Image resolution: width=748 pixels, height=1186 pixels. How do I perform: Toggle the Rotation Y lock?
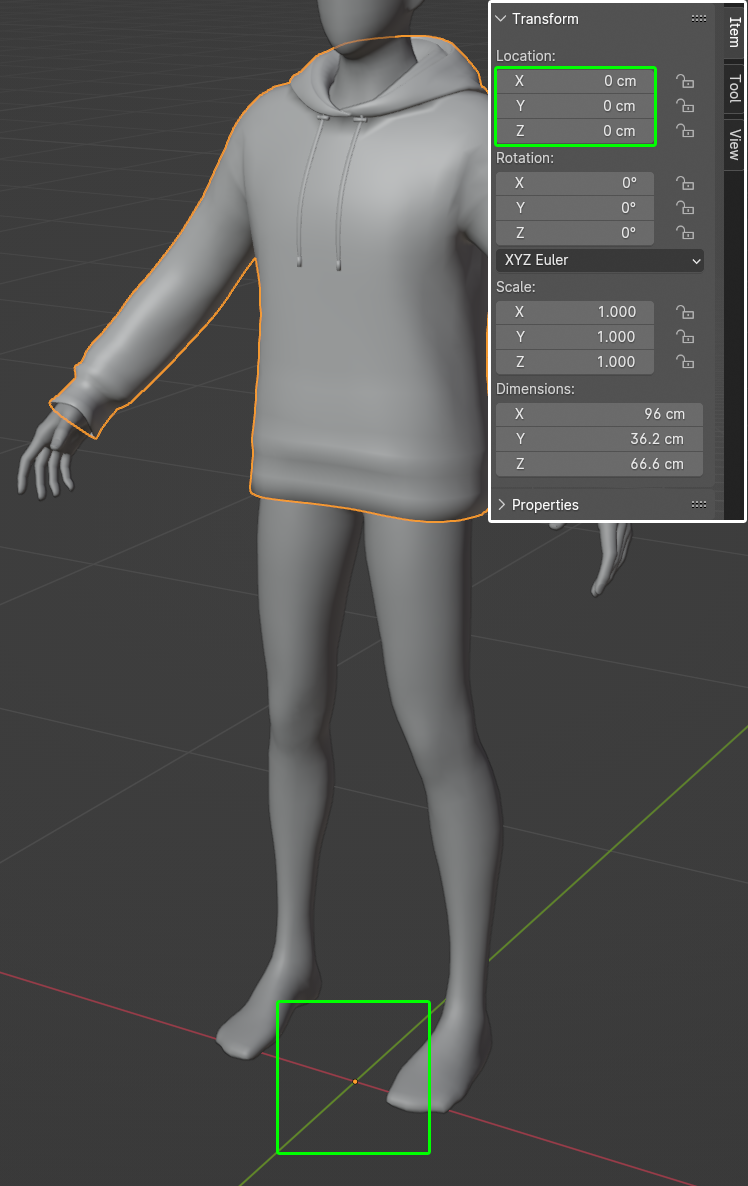685,208
